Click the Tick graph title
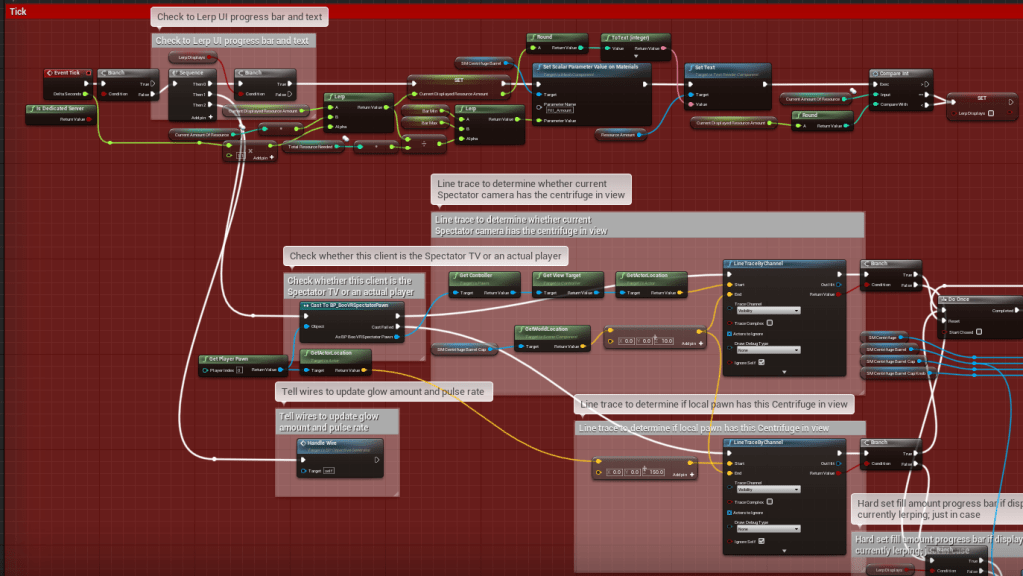The image size is (1023, 576). click(18, 11)
